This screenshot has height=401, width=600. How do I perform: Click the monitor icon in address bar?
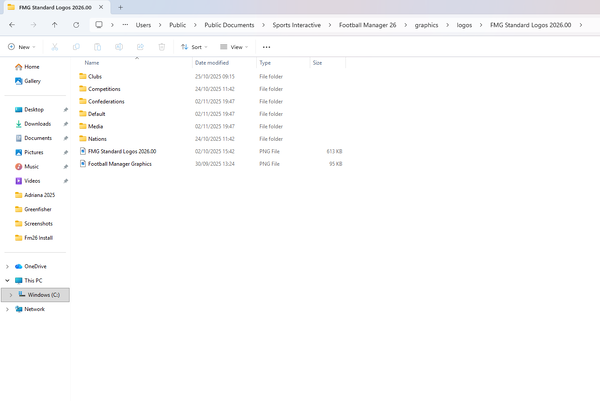tap(99, 25)
